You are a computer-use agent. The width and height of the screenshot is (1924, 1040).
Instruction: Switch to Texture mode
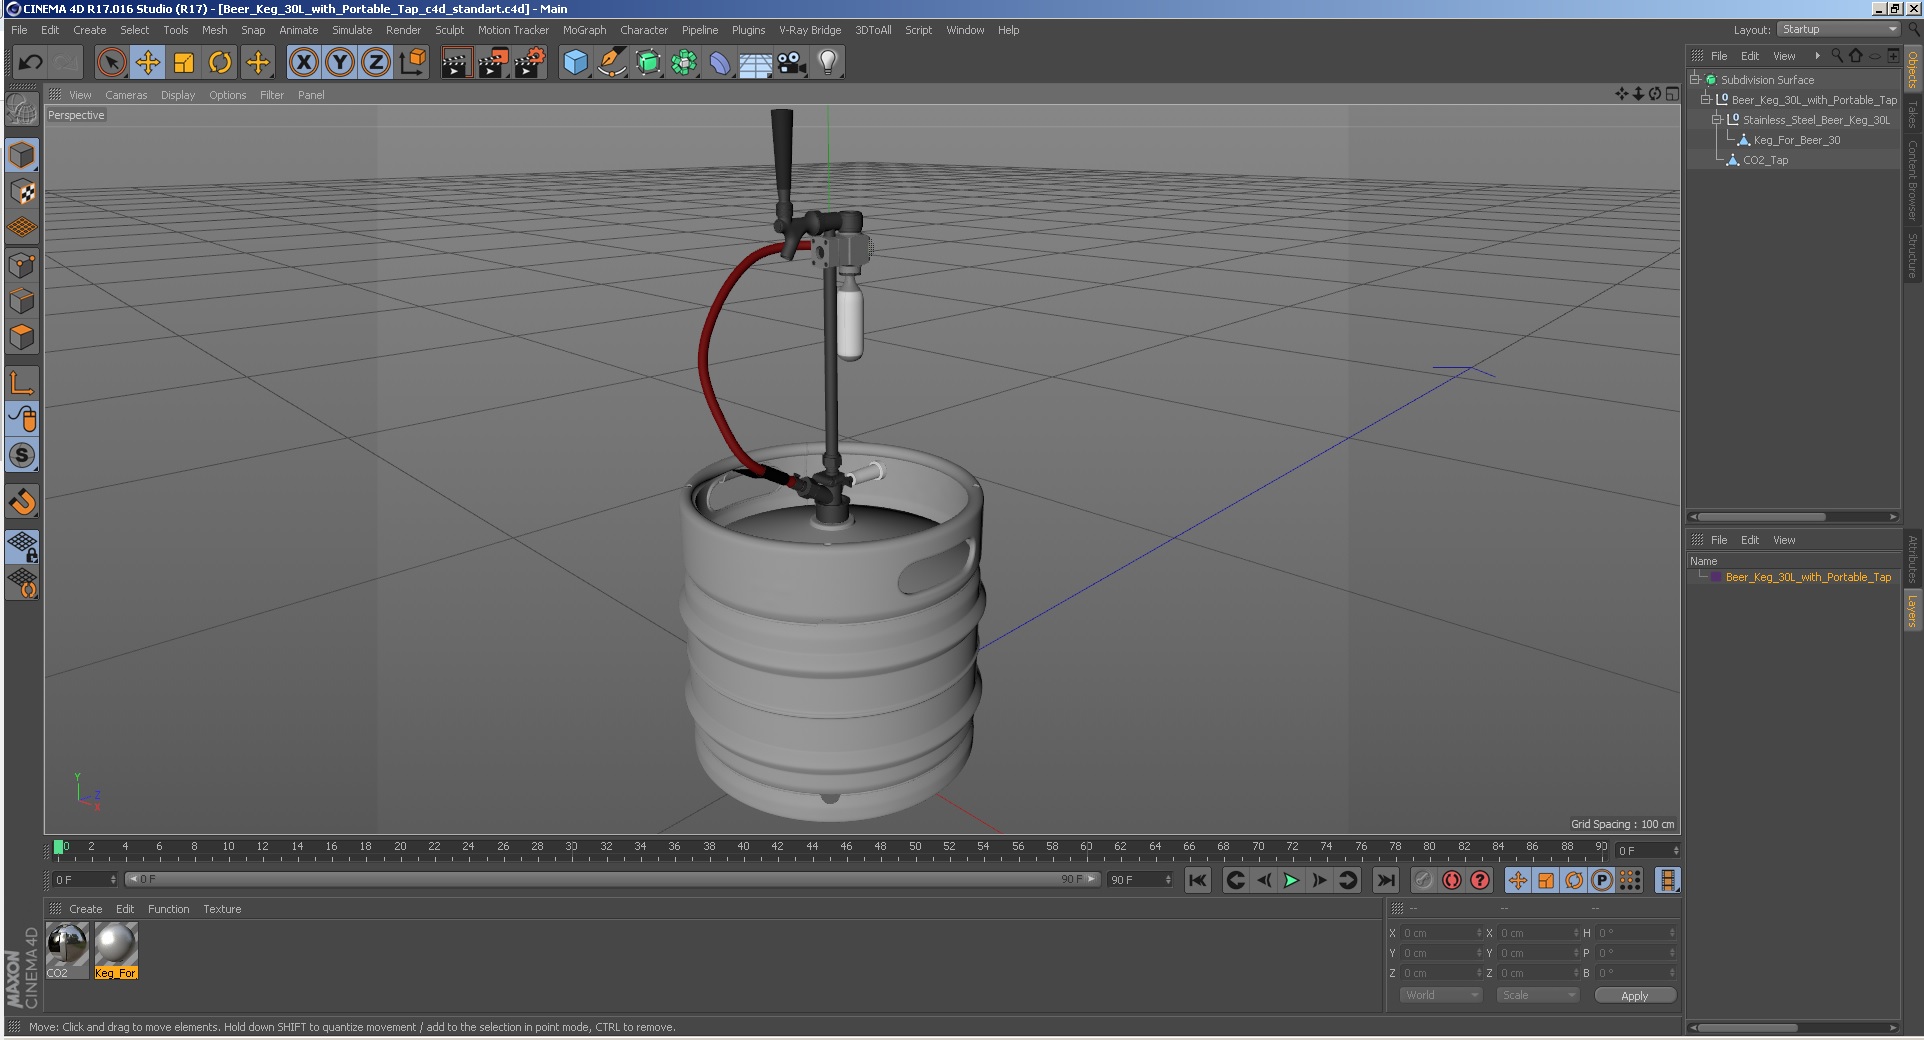22,191
